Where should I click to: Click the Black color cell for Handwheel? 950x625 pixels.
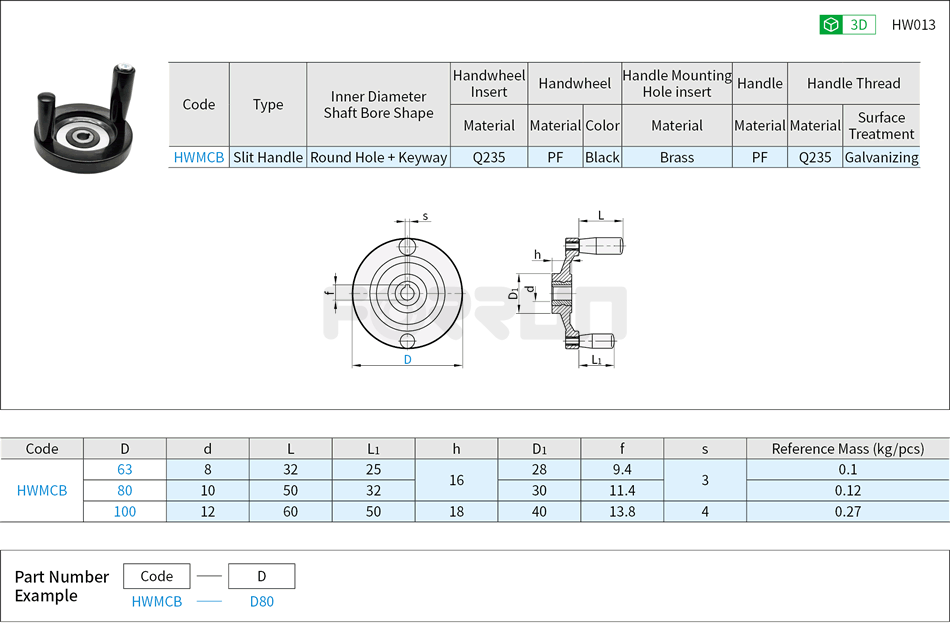pyautogui.click(x=604, y=157)
